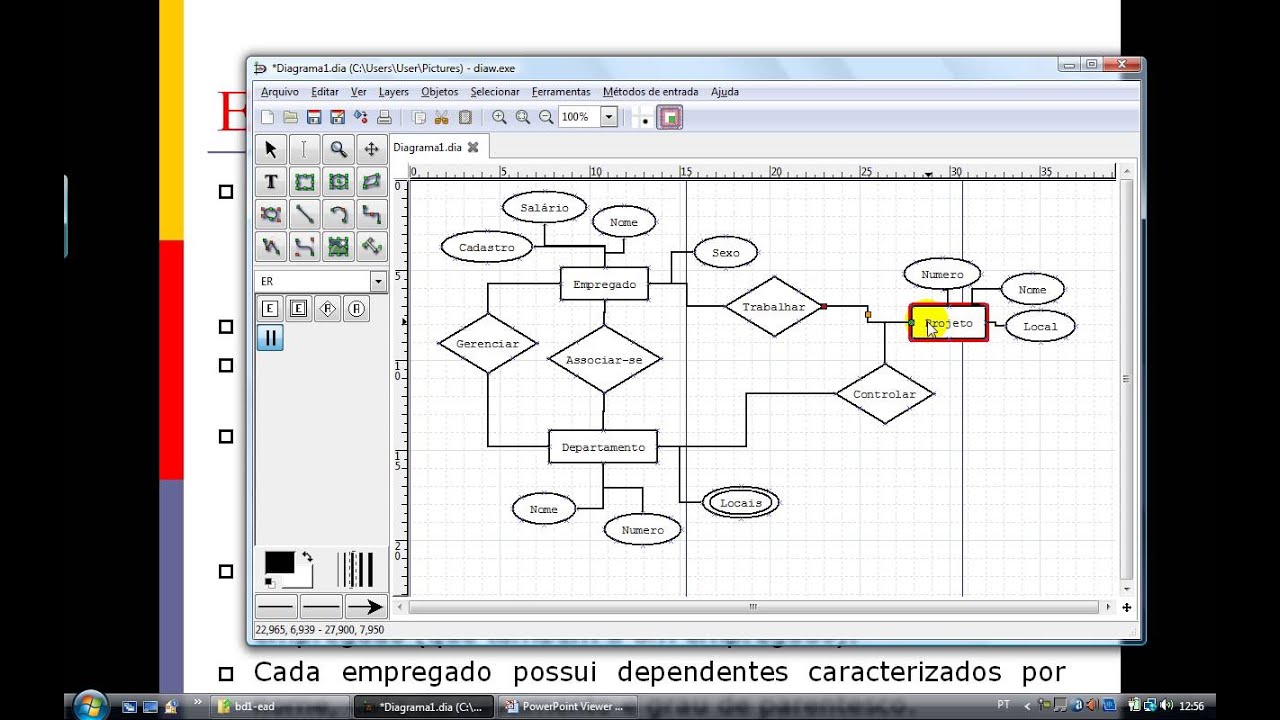This screenshot has width=1280, height=720.
Task: Zoom in with the plus magnifier icon
Action: coord(499,117)
